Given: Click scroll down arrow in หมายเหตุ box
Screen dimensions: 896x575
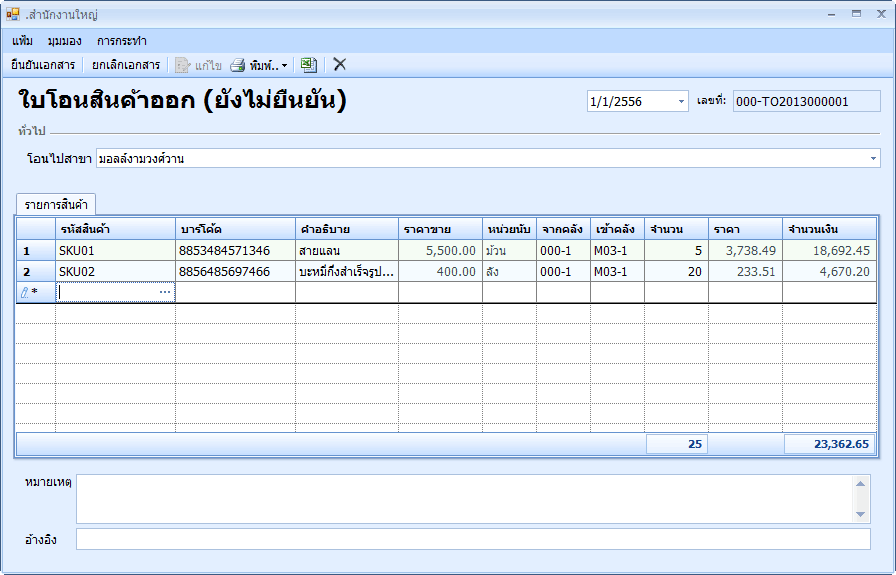Looking at the screenshot, I should pos(862,514).
